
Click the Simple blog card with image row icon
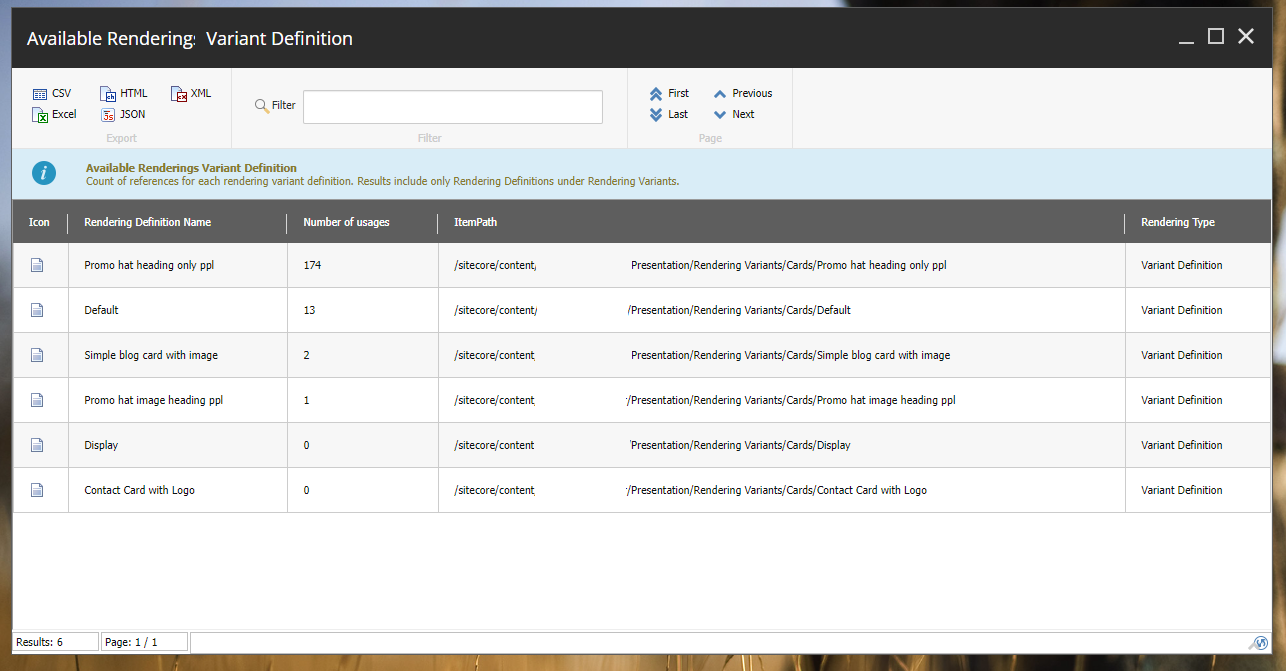(37, 355)
